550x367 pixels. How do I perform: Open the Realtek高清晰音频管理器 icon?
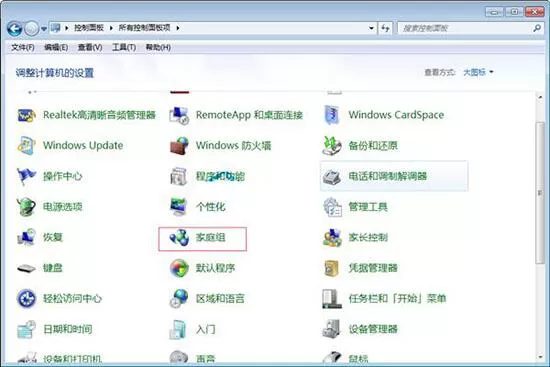pyautogui.click(x=26, y=115)
